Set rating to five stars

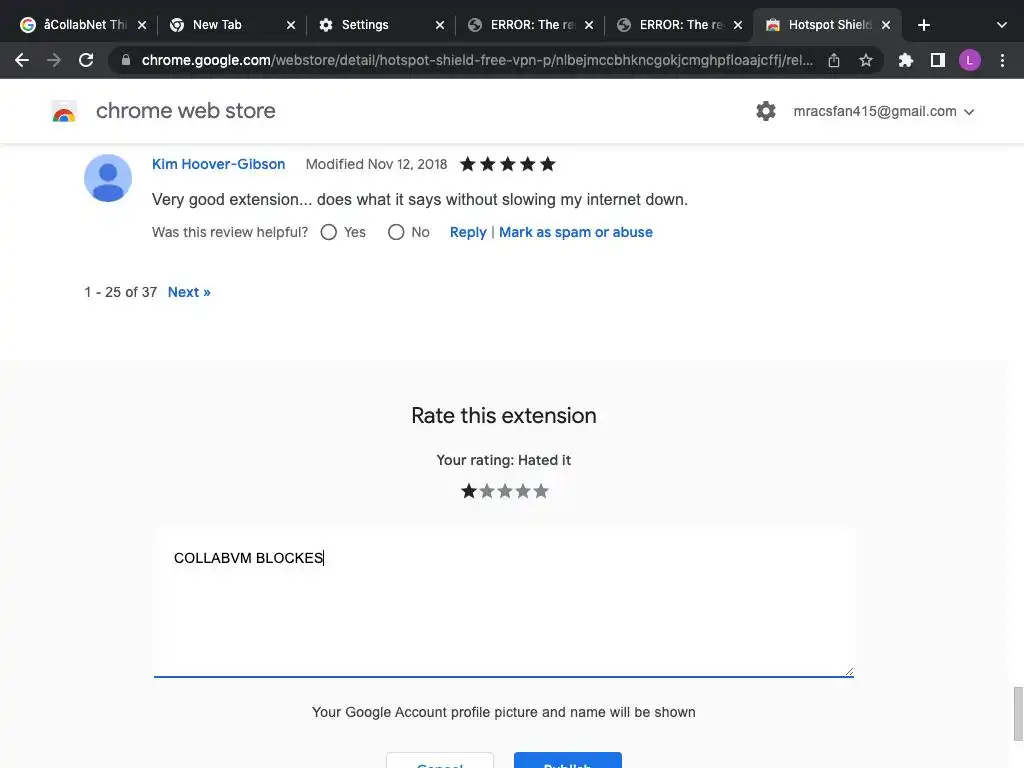point(541,491)
